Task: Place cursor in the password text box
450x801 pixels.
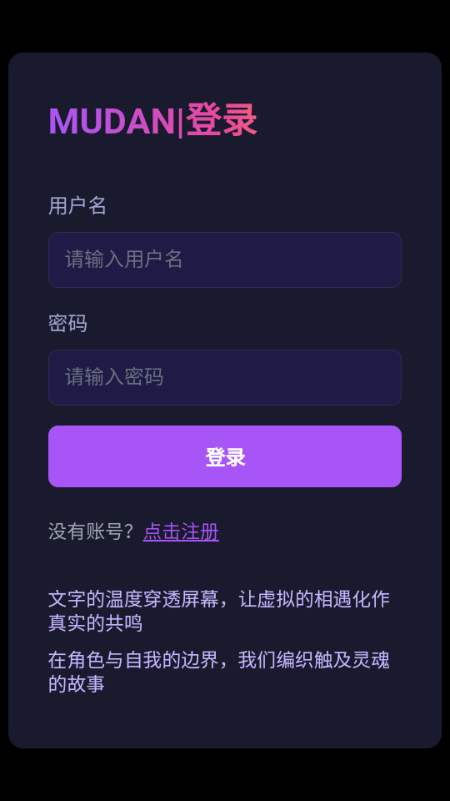Action: tap(225, 378)
